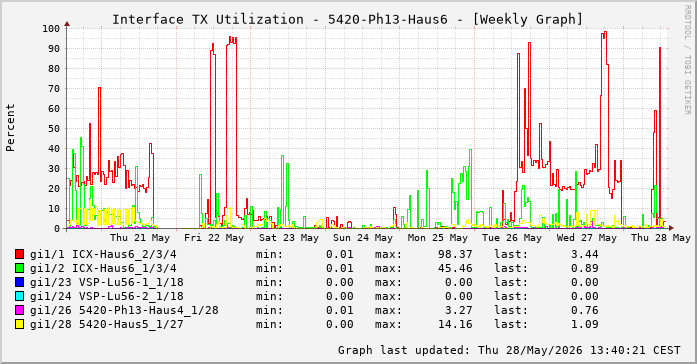Select the 'gi1/28 5420-Haus5_1/27' legend label
Viewport: 697px width, 364px height.
107,324
